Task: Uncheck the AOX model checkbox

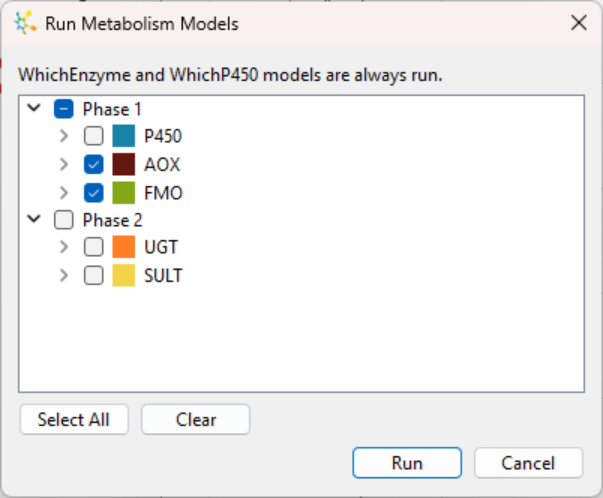Action: pyautogui.click(x=93, y=164)
